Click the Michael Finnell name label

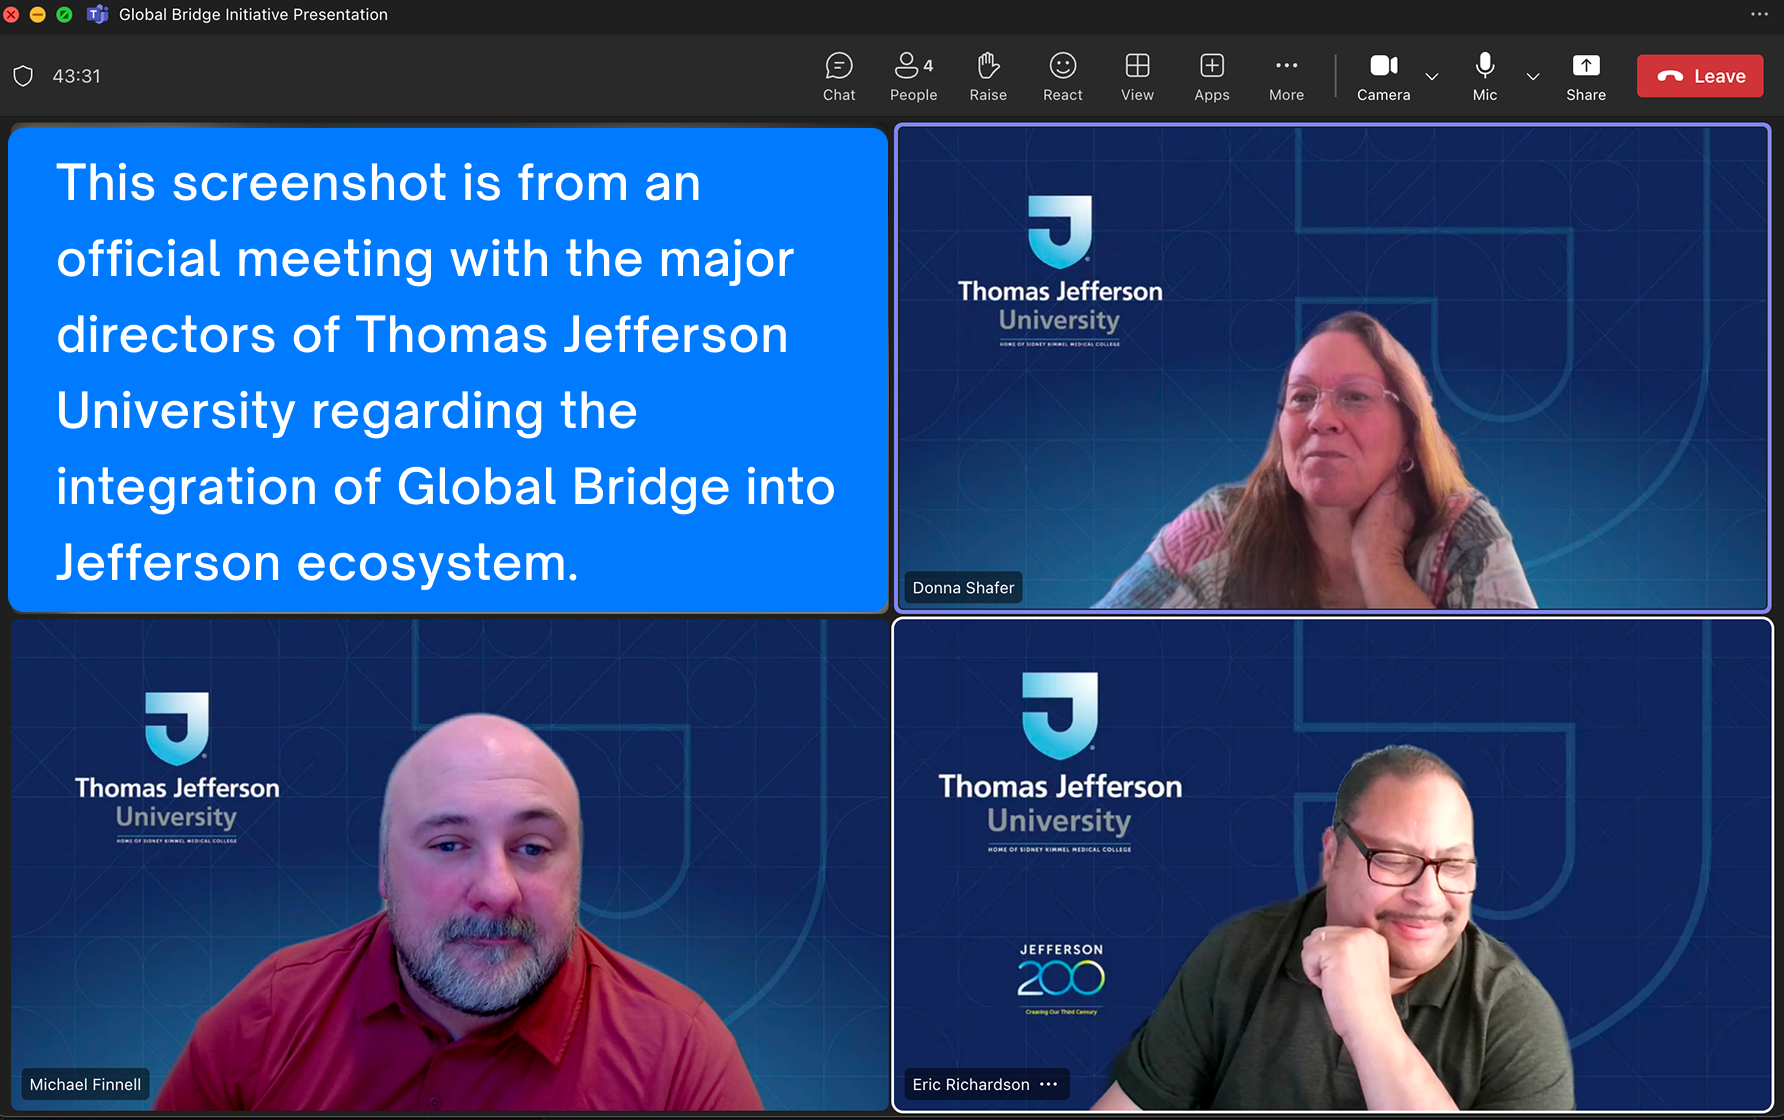tap(85, 1084)
